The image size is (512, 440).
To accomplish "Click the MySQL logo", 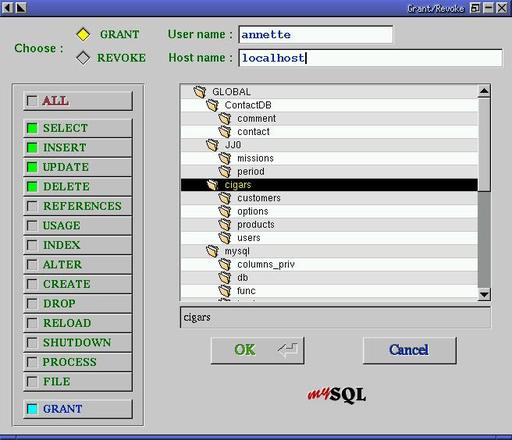I will [336, 395].
